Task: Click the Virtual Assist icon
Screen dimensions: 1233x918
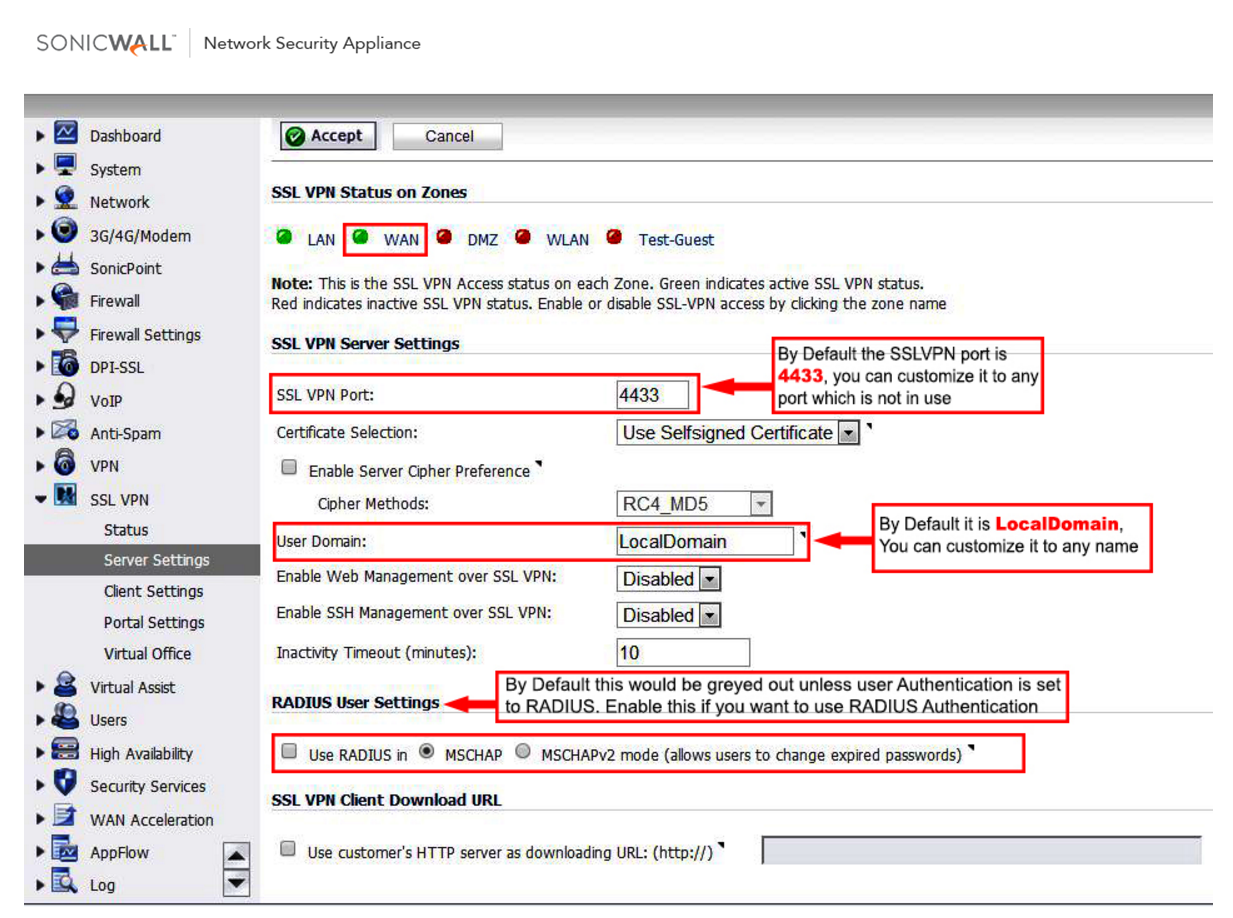Action: [x=65, y=685]
